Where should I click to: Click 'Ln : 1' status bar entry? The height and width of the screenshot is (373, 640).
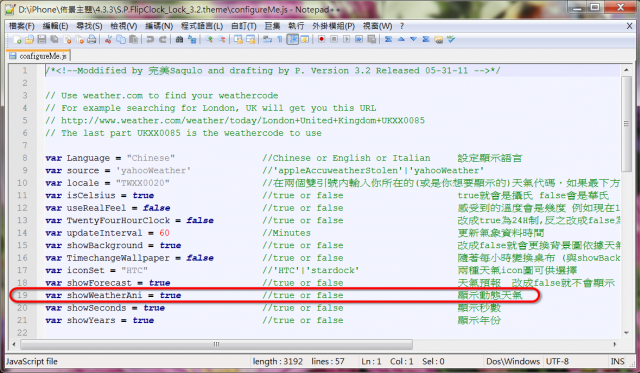(x=371, y=362)
